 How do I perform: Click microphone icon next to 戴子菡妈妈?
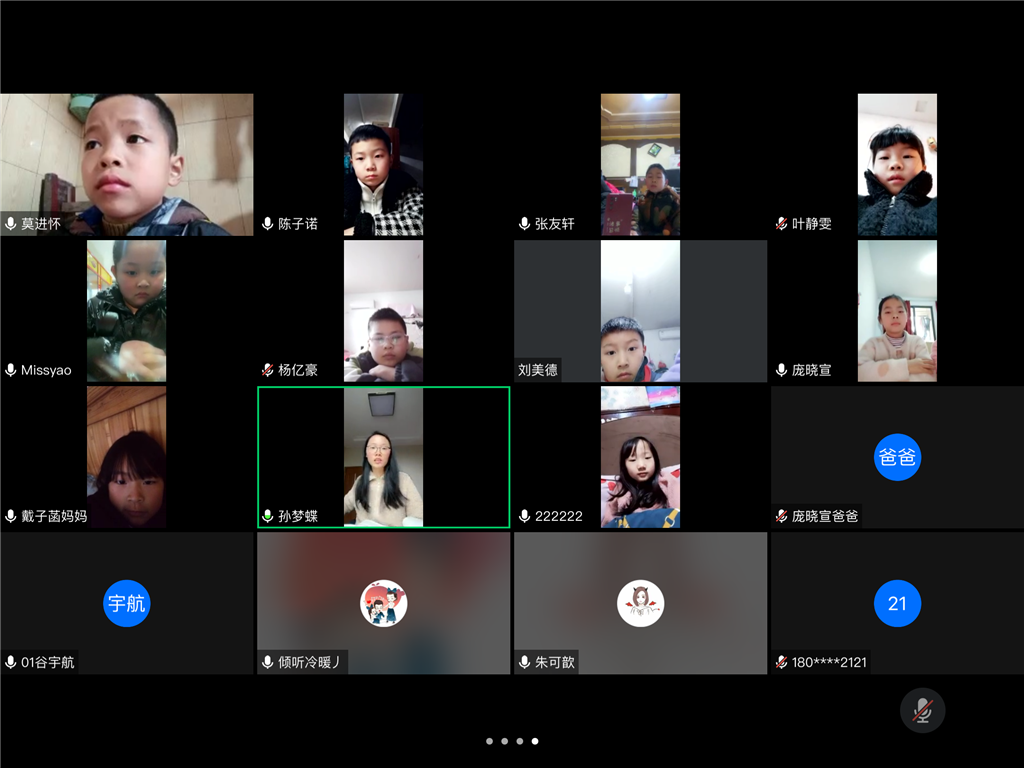[x=10, y=517]
